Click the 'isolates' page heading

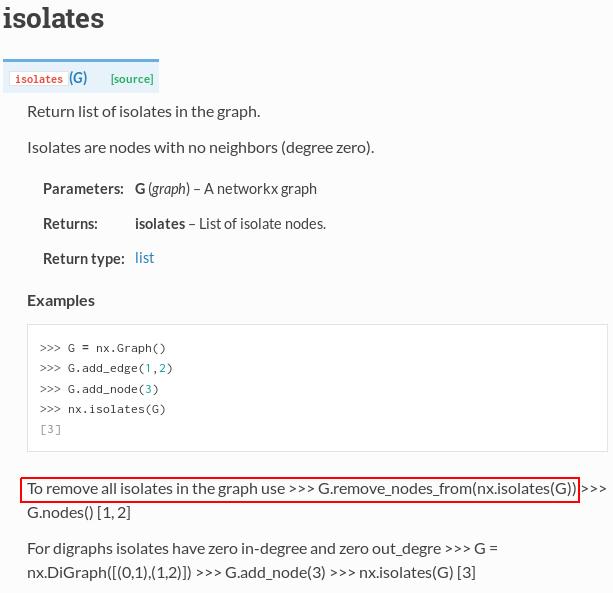click(x=54, y=19)
